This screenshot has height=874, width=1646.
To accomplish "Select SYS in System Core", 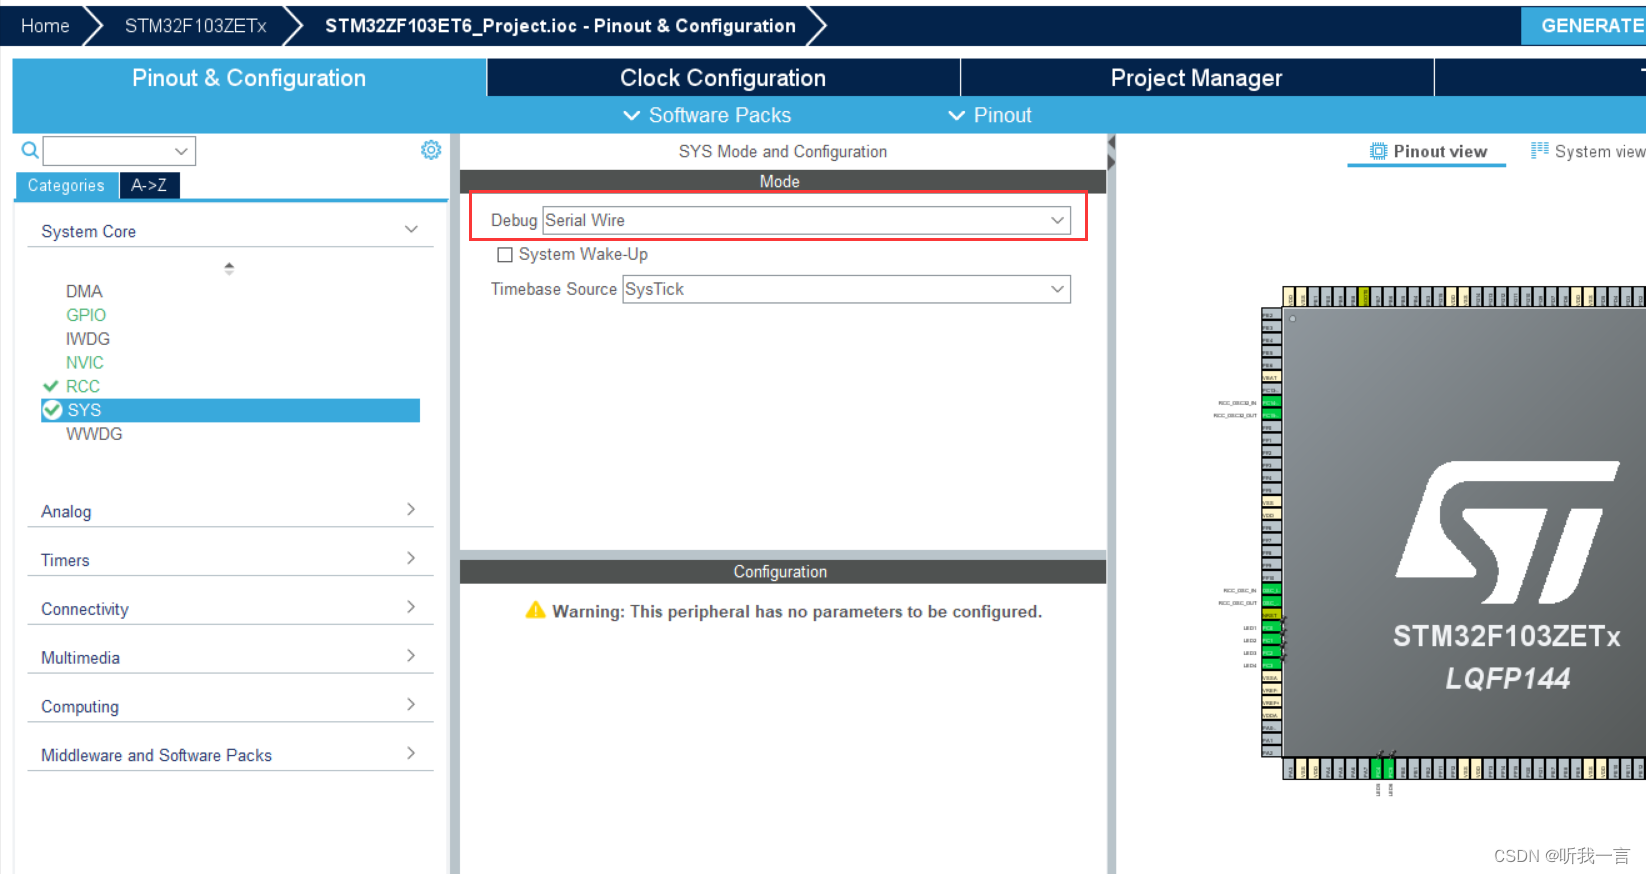I will coord(230,410).
